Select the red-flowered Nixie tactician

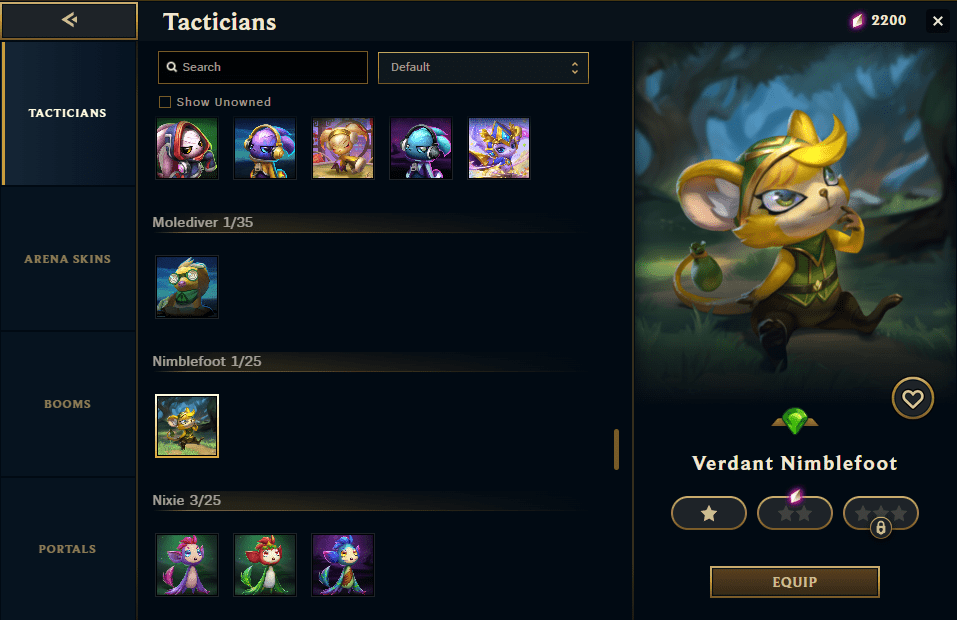(265, 565)
